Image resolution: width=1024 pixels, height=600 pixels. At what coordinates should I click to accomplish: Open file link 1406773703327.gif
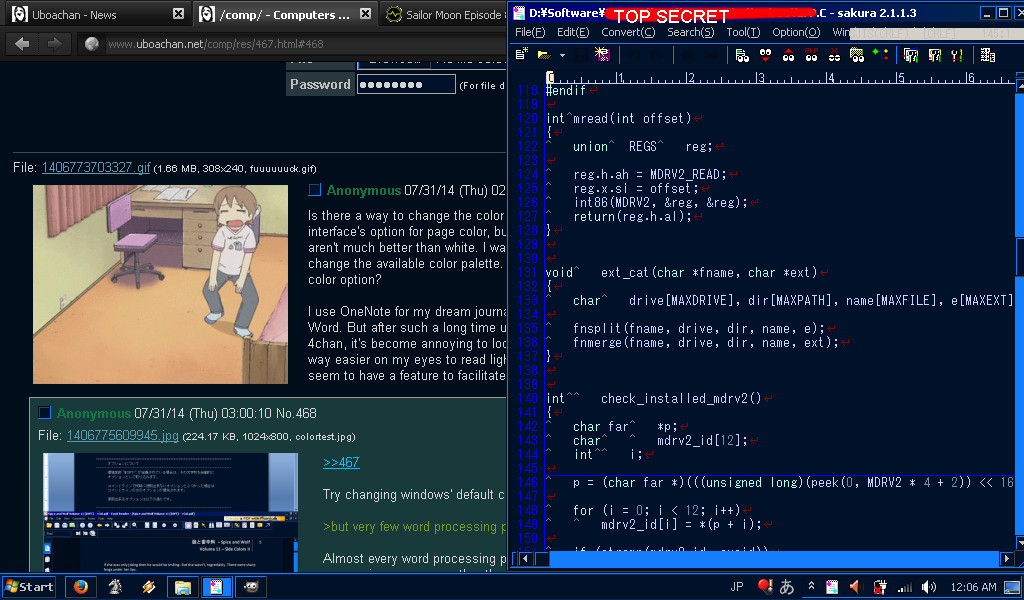(96, 168)
